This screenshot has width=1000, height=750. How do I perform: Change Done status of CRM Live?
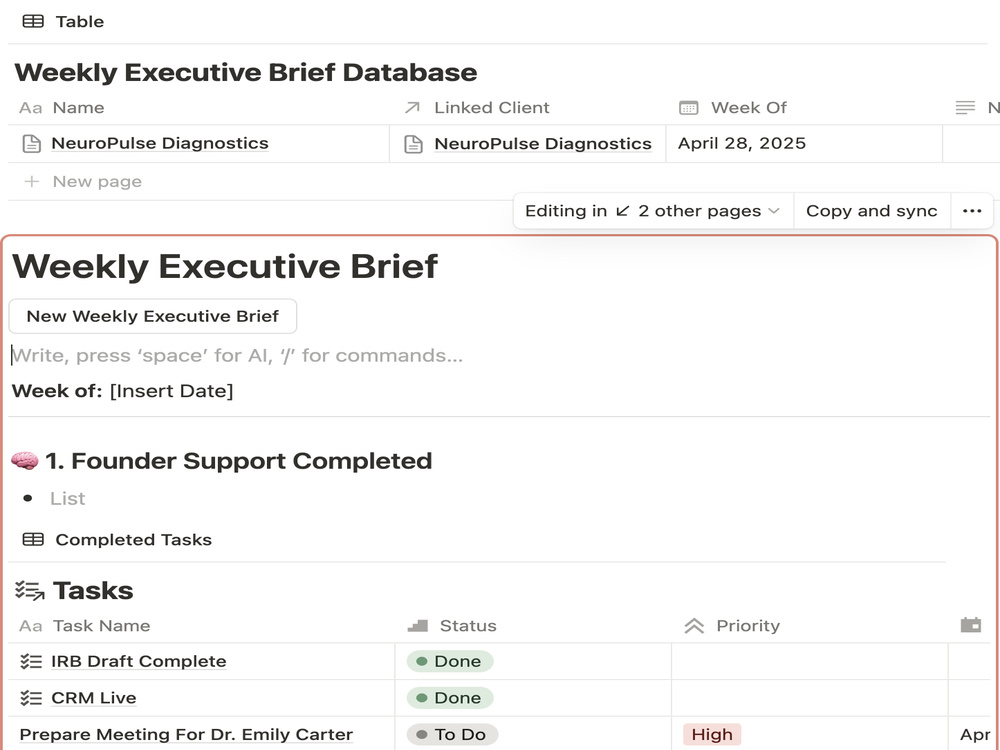click(450, 698)
